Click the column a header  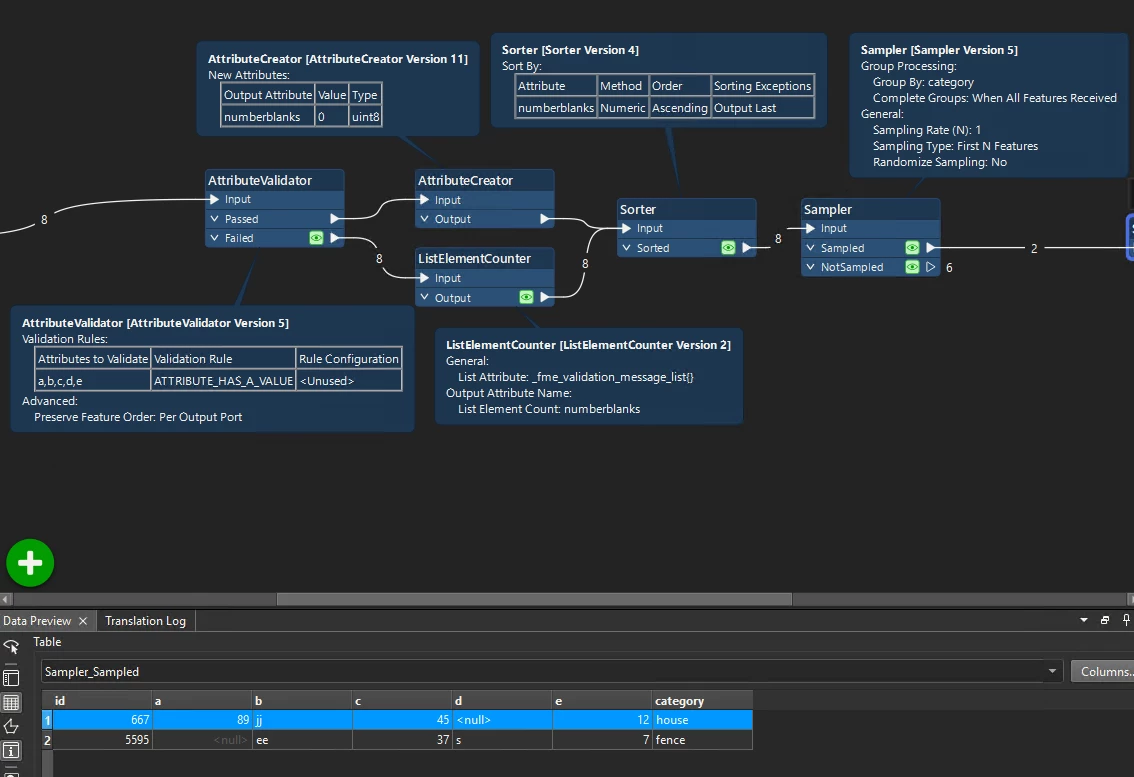click(202, 700)
